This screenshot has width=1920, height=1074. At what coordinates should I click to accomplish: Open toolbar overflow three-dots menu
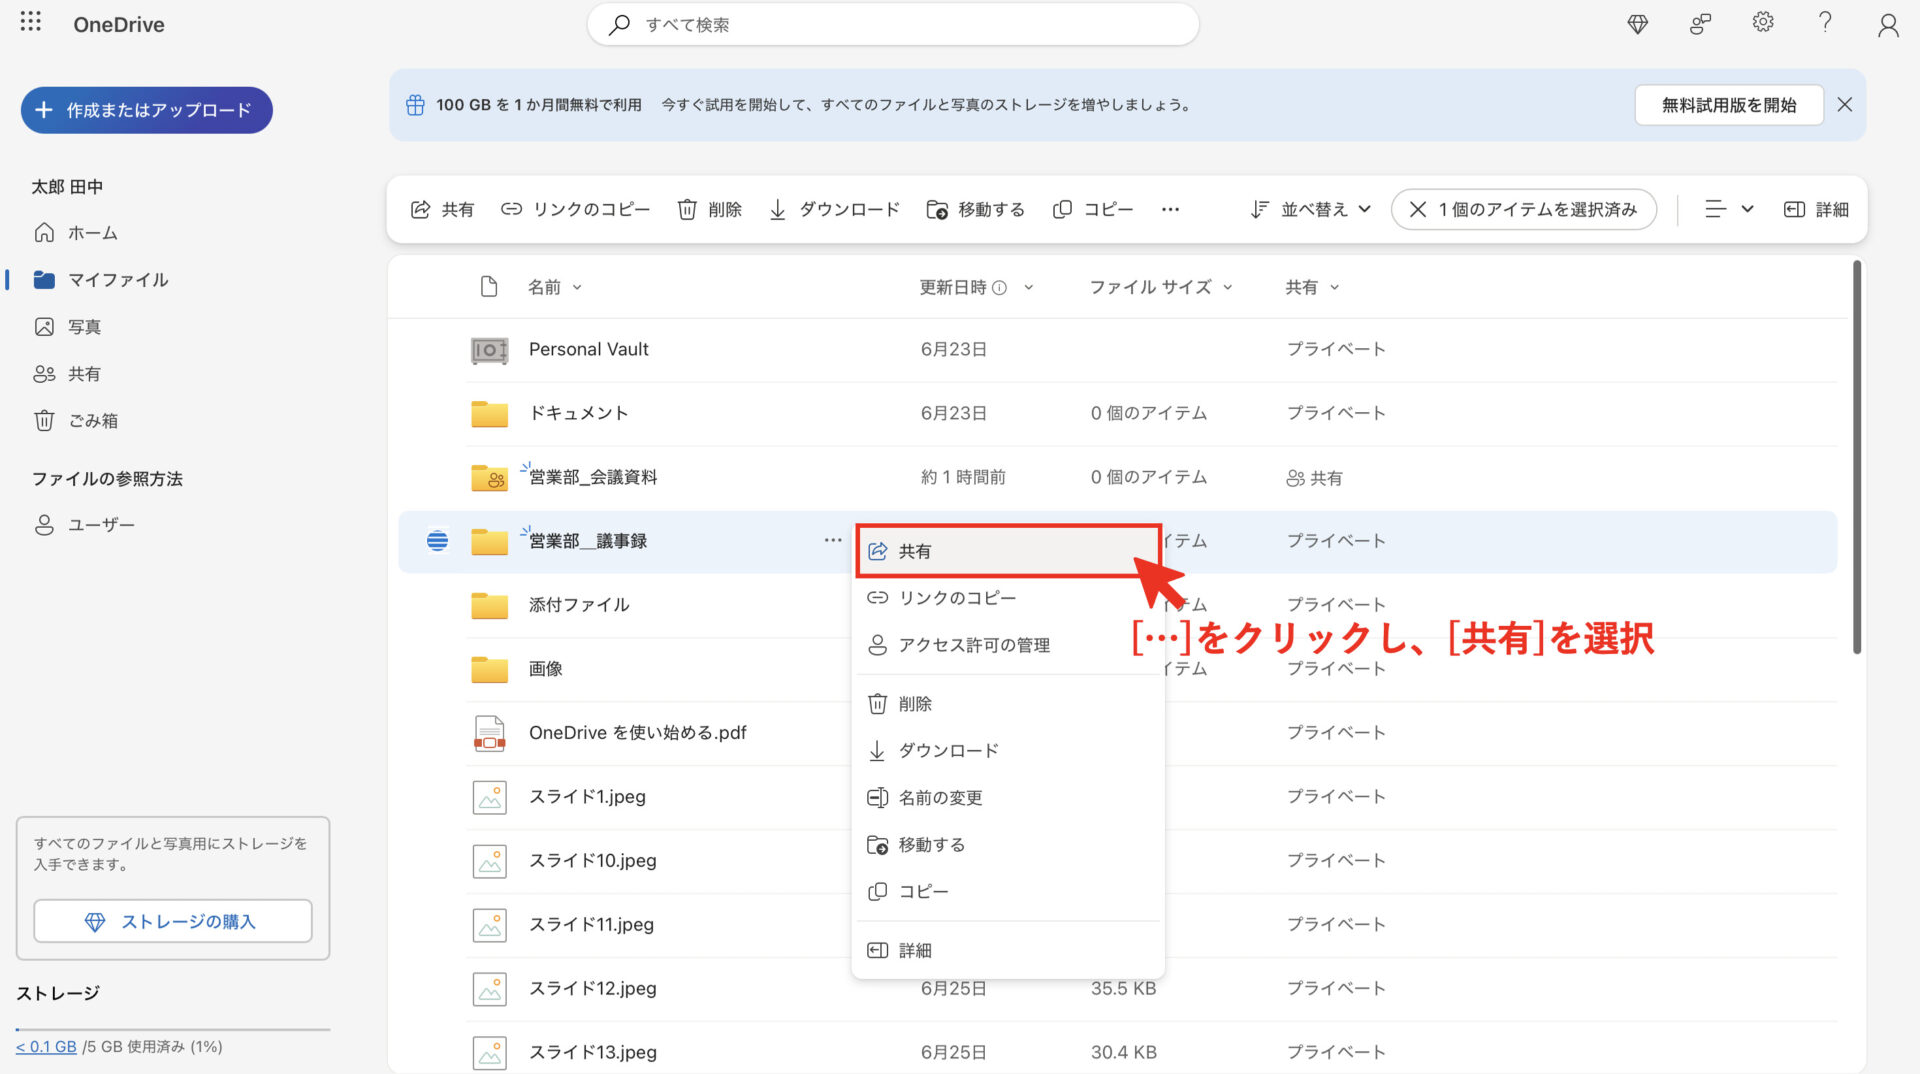tap(1170, 209)
